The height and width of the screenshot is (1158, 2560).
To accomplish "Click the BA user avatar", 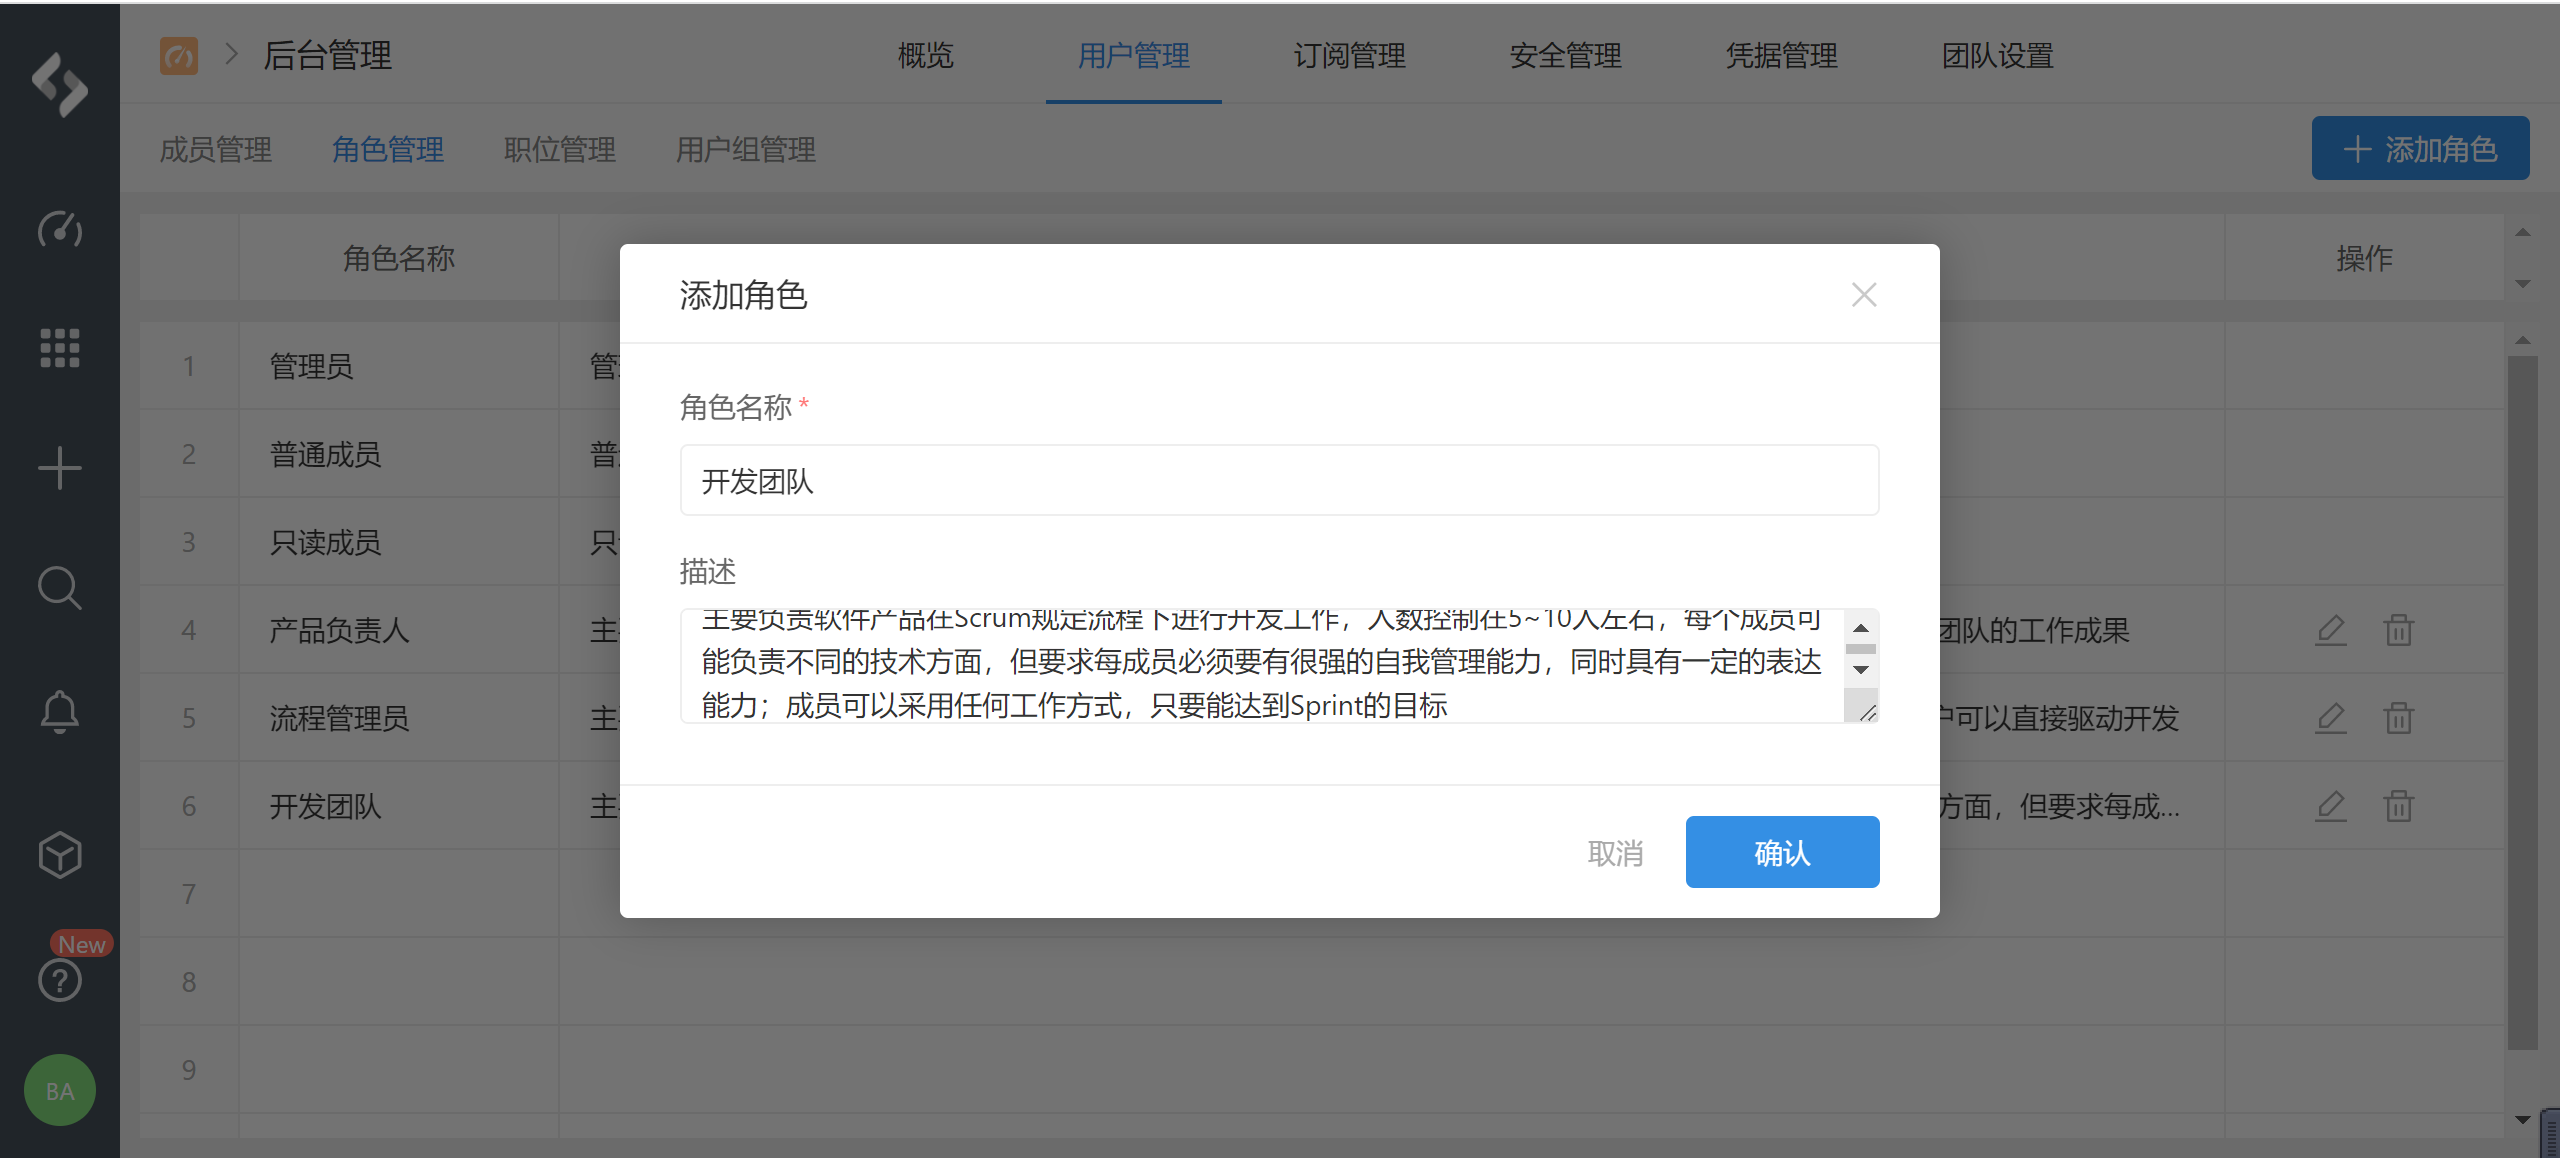I will click(x=60, y=1090).
